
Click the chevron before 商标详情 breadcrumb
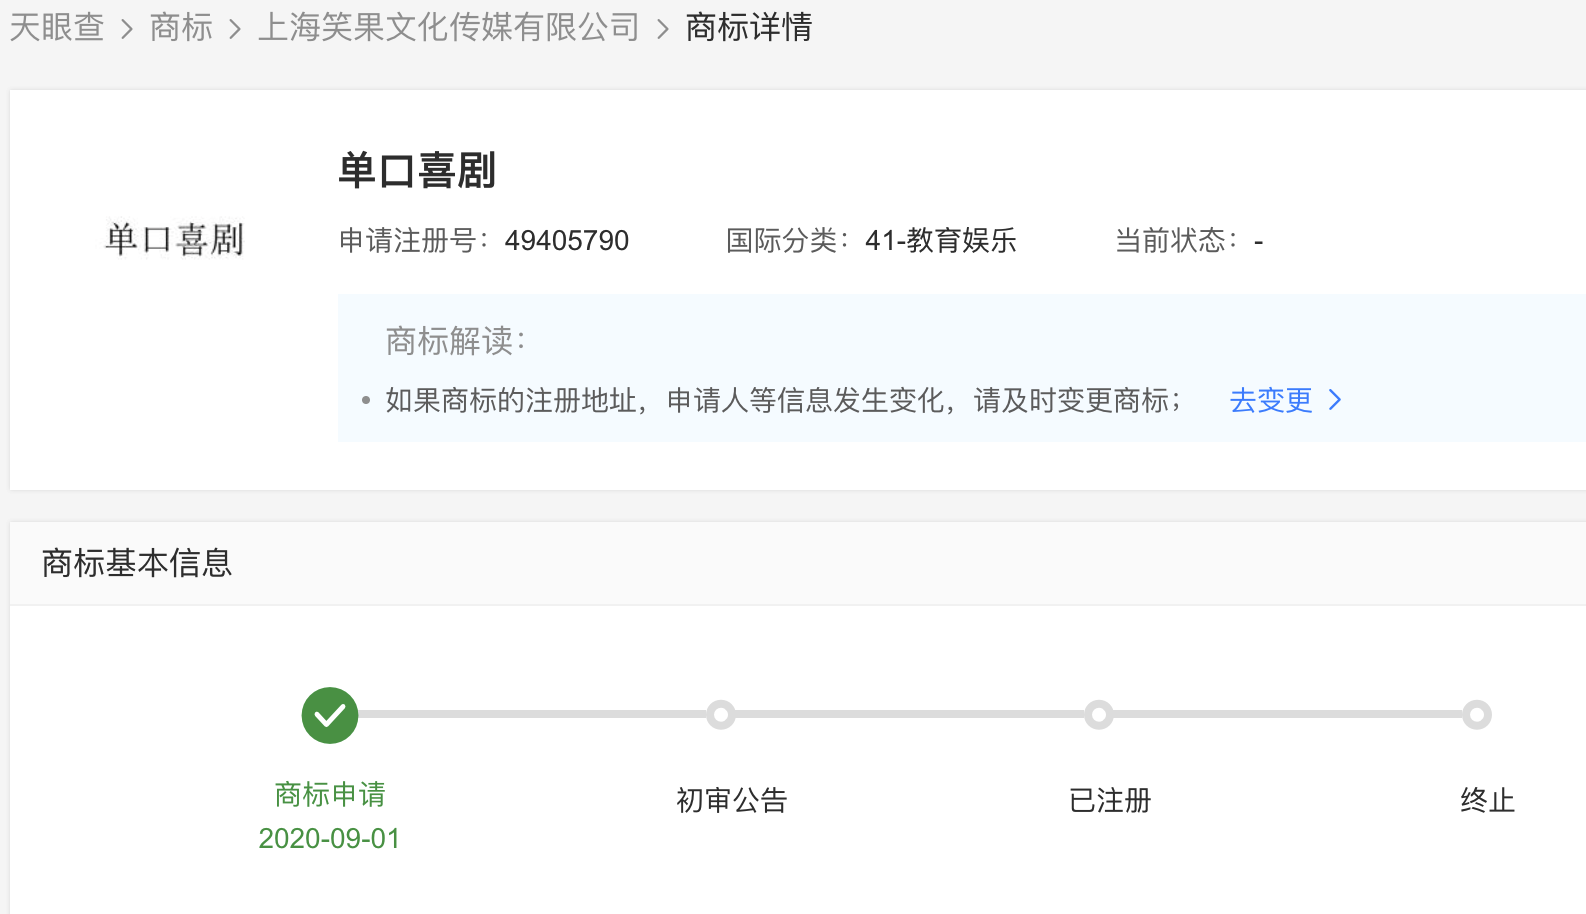point(662,29)
